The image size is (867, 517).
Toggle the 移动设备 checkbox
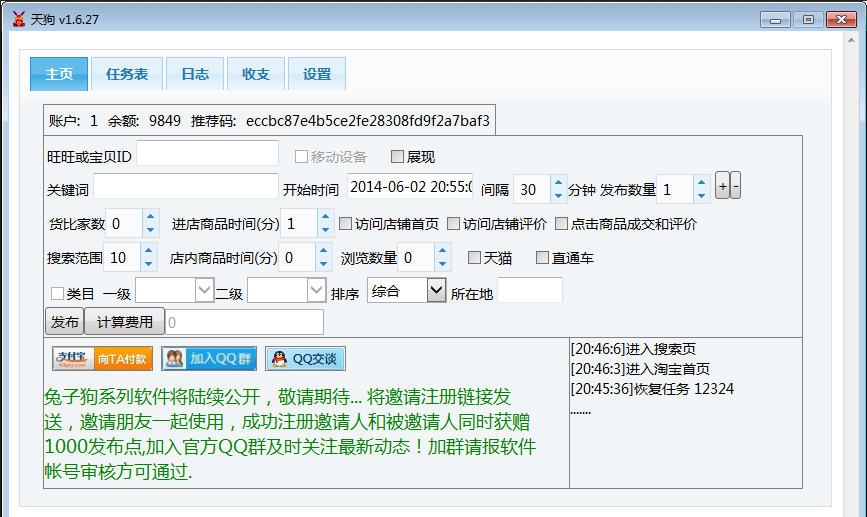(x=301, y=156)
